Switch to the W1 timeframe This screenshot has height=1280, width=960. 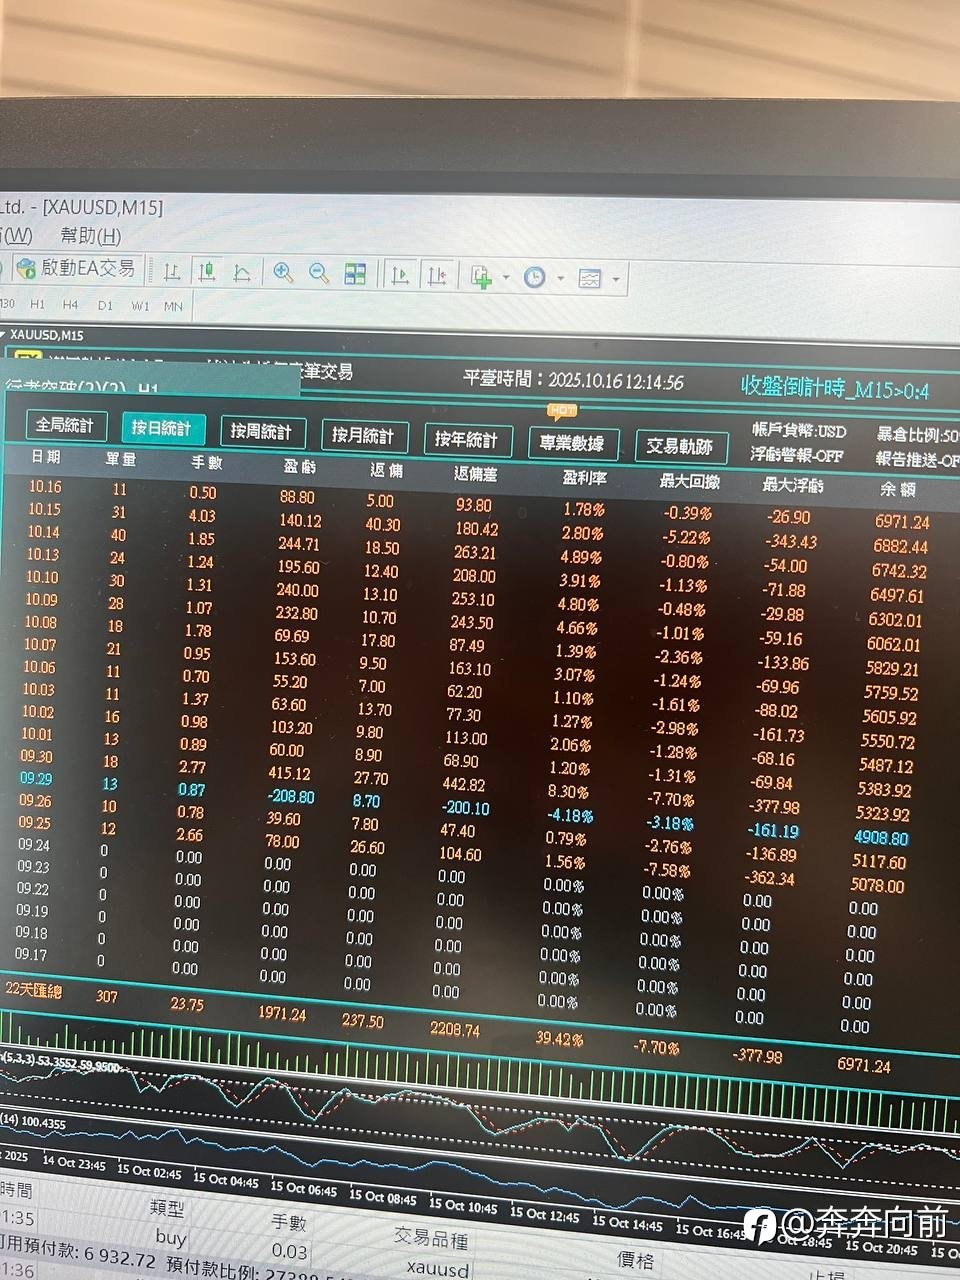click(140, 306)
